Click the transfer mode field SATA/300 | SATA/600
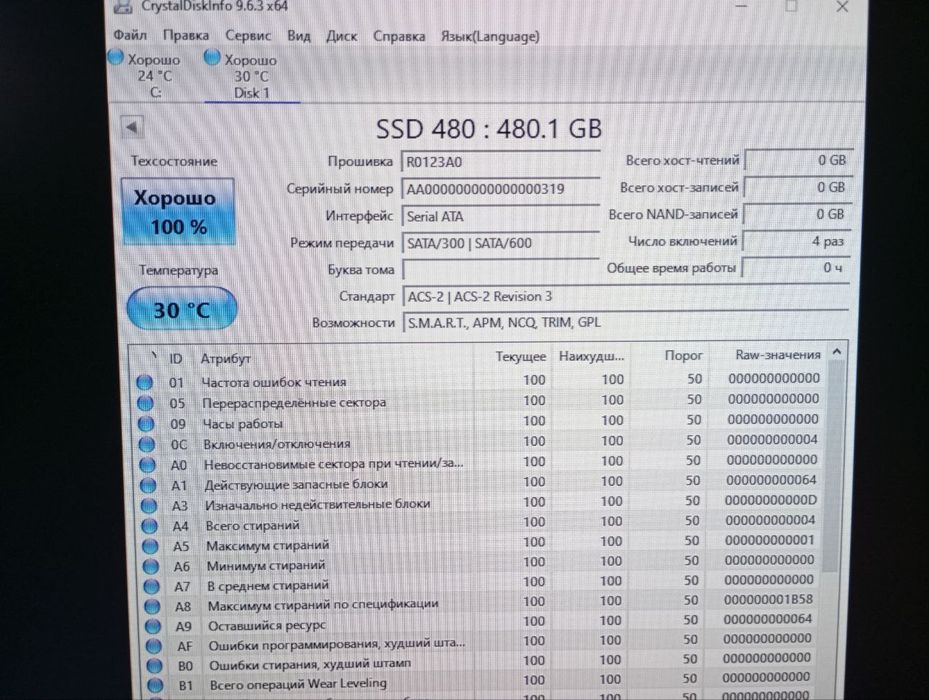Image resolution: width=929 pixels, height=700 pixels. (x=501, y=243)
